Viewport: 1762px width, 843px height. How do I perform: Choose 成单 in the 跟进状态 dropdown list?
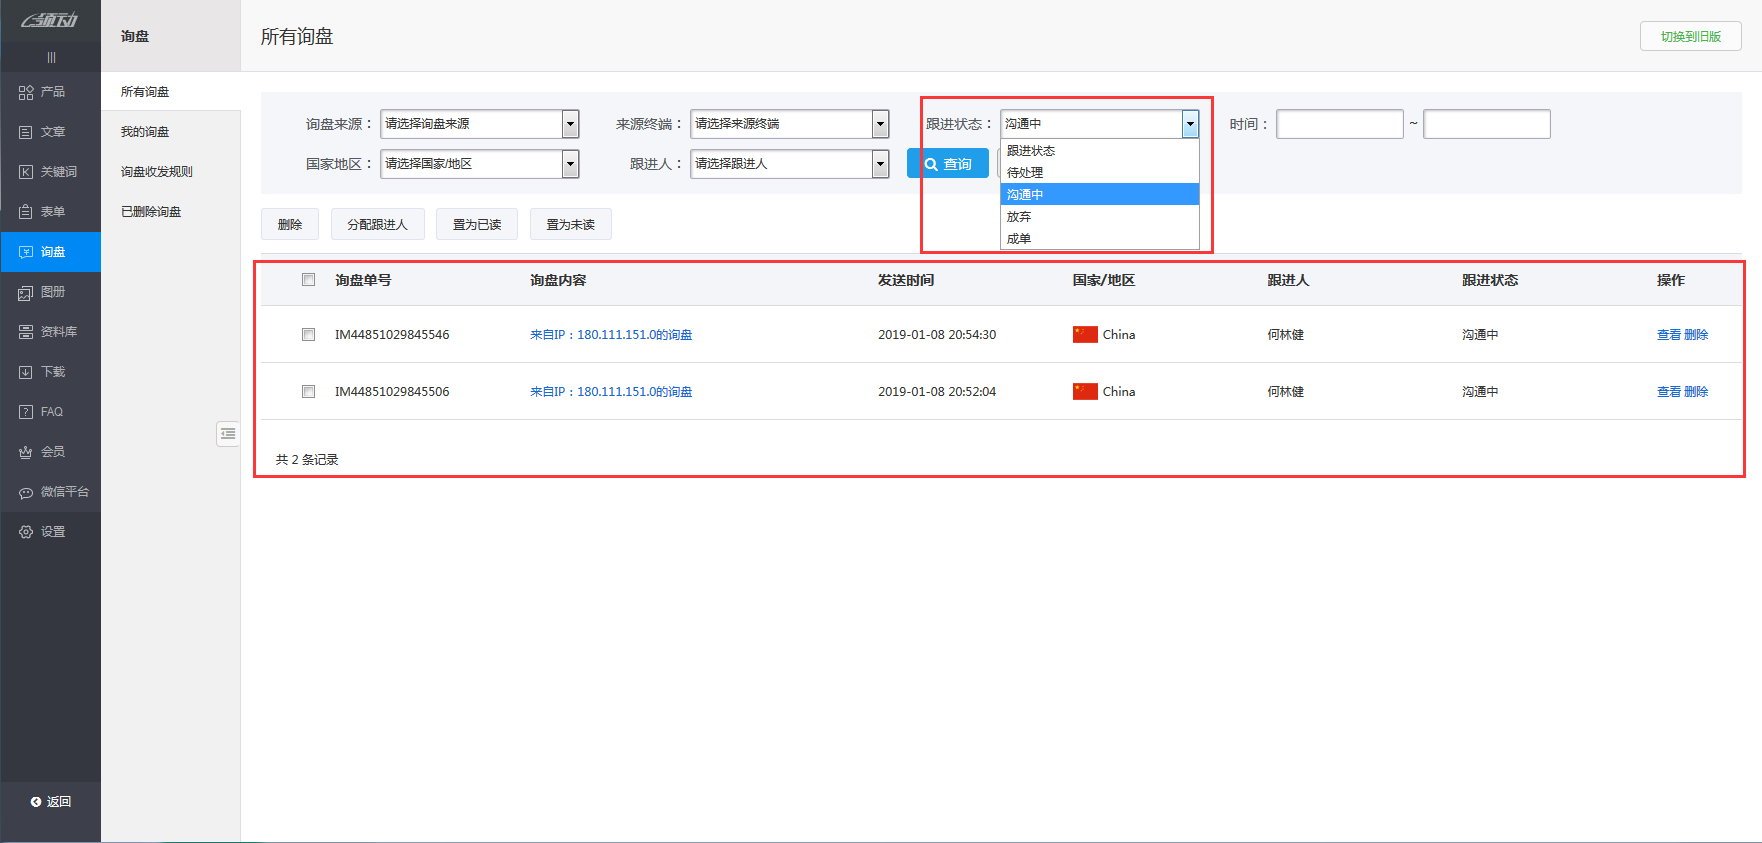click(x=1019, y=239)
